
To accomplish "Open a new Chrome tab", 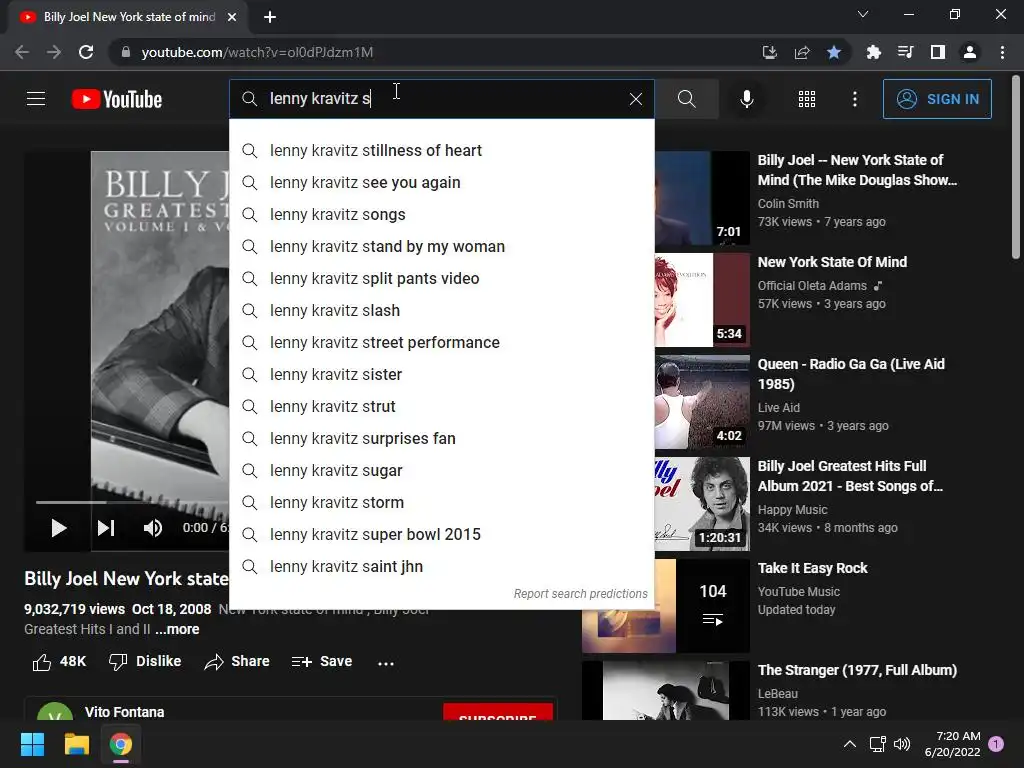I will (270, 17).
